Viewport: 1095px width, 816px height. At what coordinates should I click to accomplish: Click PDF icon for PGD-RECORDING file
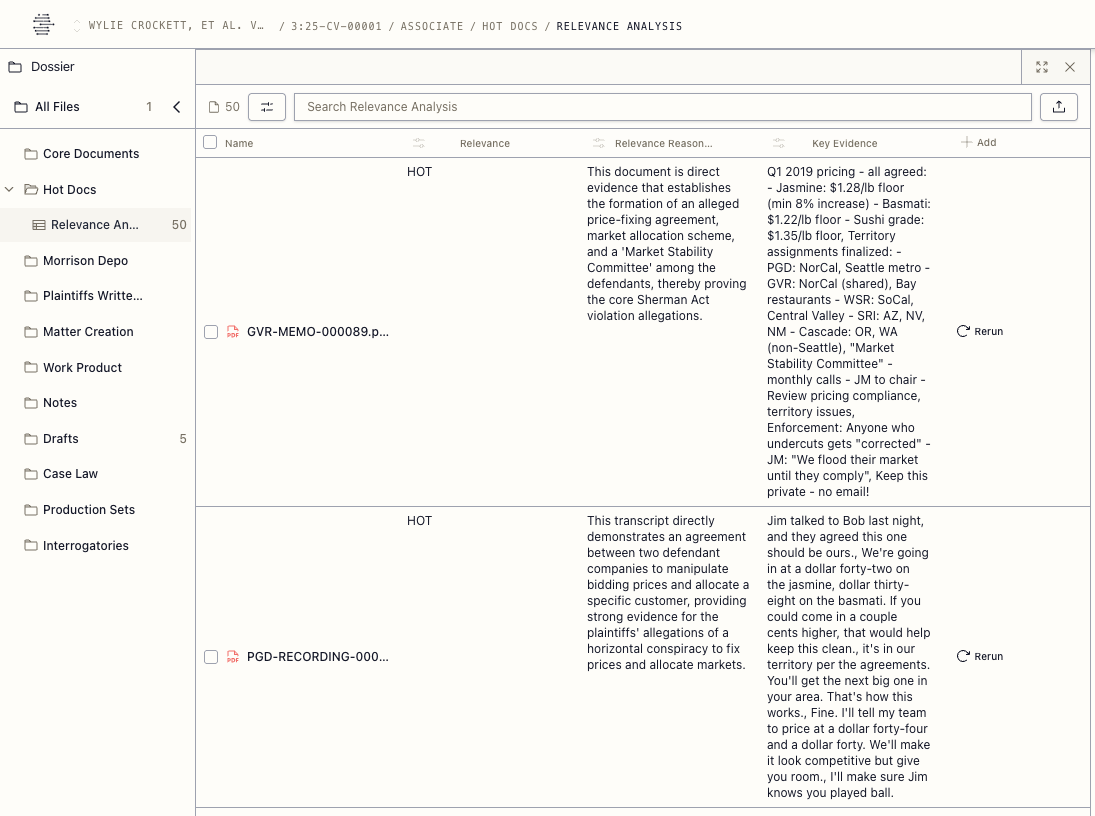click(233, 657)
